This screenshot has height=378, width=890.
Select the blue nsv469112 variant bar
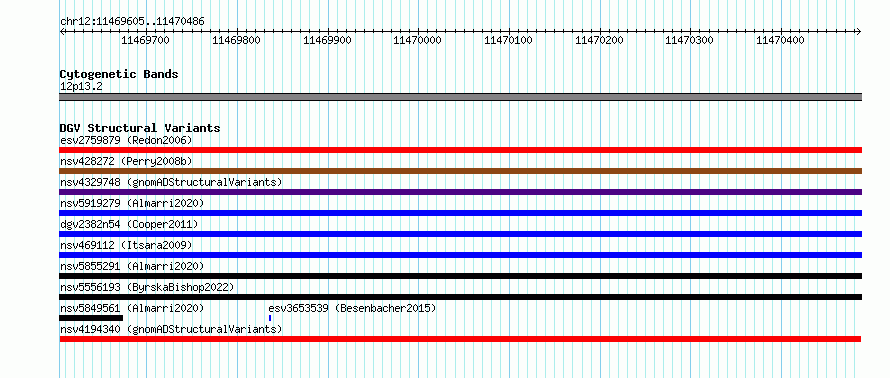tap(460, 255)
